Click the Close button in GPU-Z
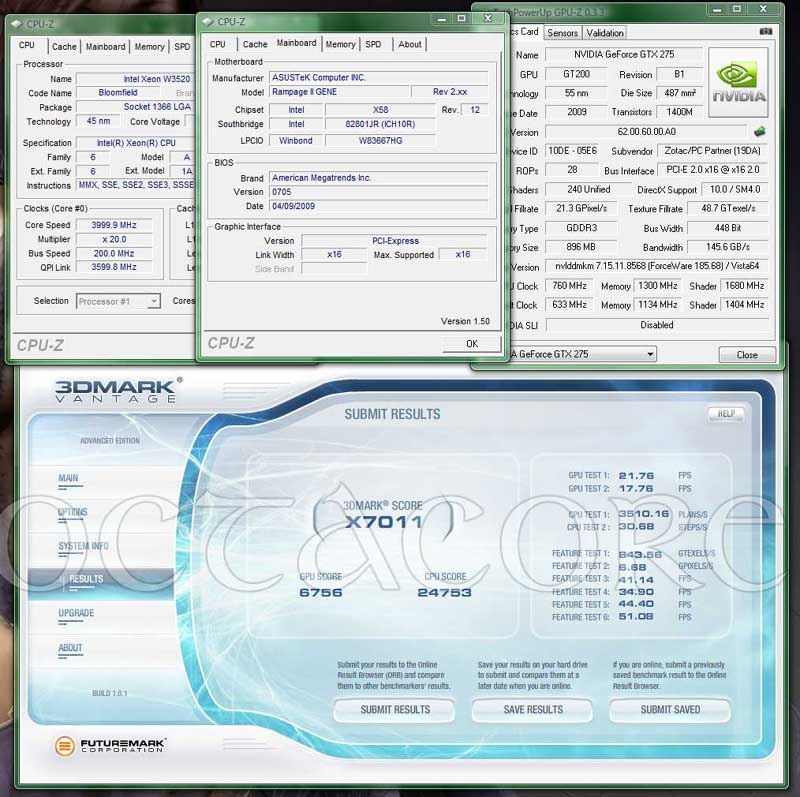Image resolution: width=800 pixels, height=797 pixels. point(747,355)
